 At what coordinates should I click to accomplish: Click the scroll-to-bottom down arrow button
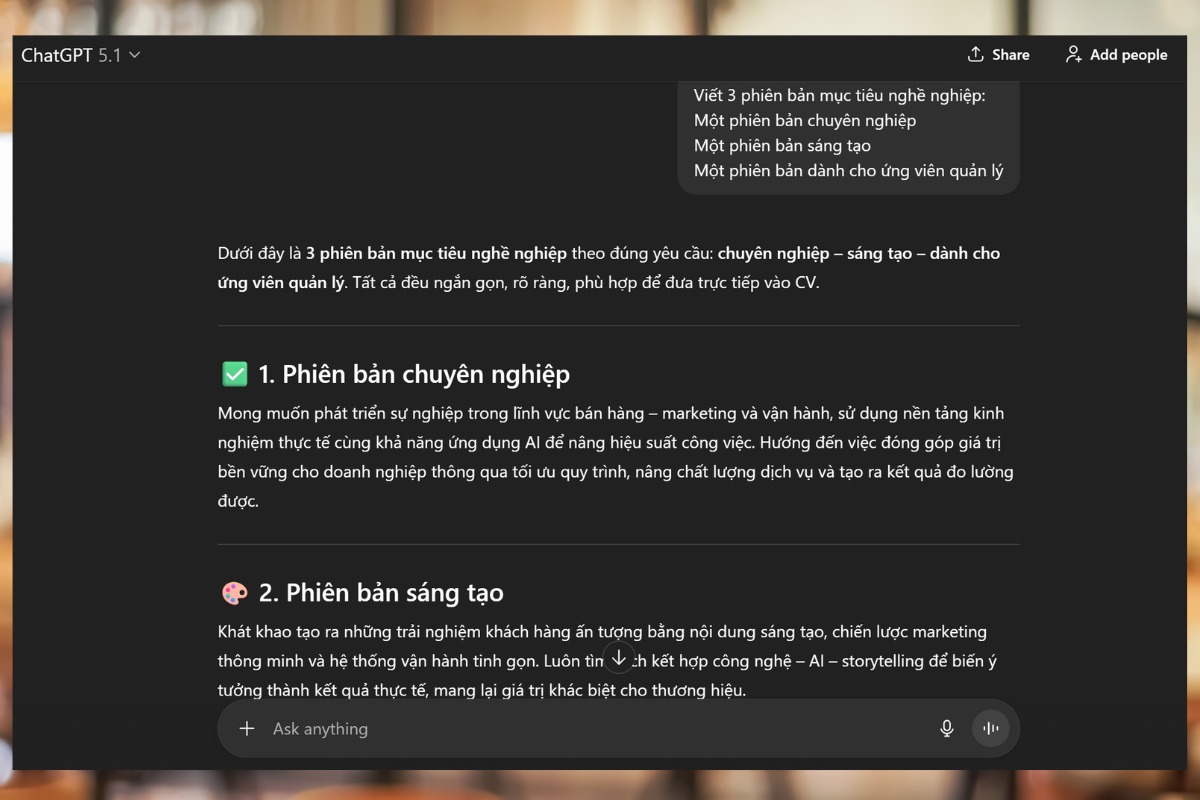click(619, 658)
